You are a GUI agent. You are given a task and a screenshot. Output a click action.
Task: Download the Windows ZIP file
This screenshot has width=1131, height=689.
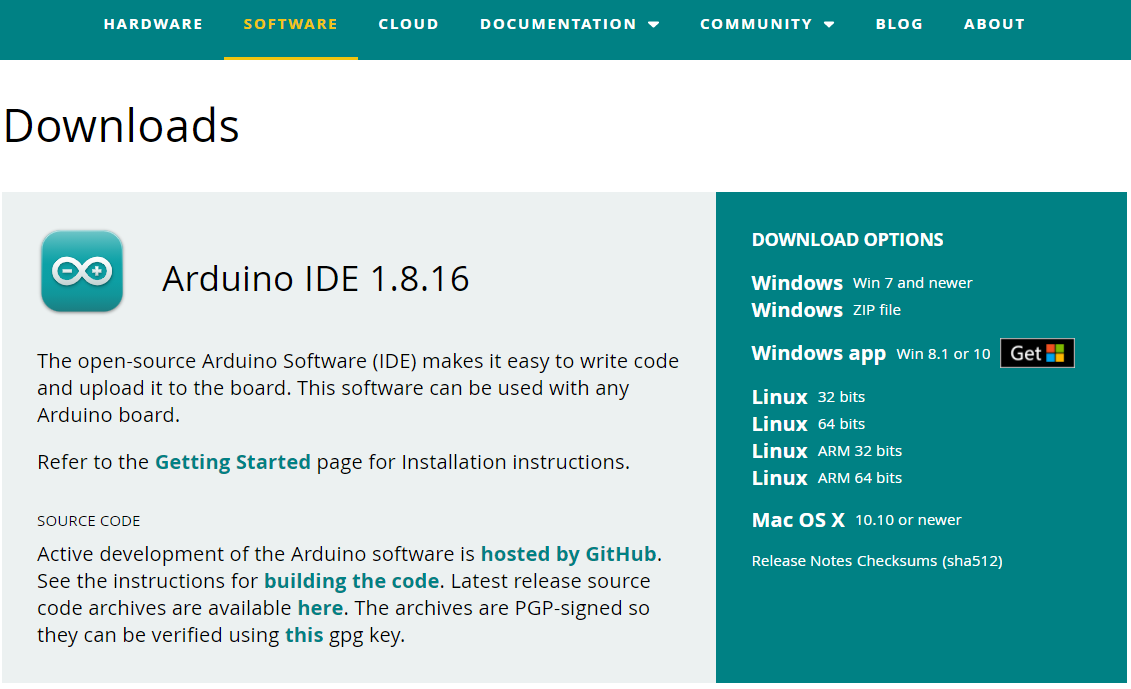coord(797,310)
